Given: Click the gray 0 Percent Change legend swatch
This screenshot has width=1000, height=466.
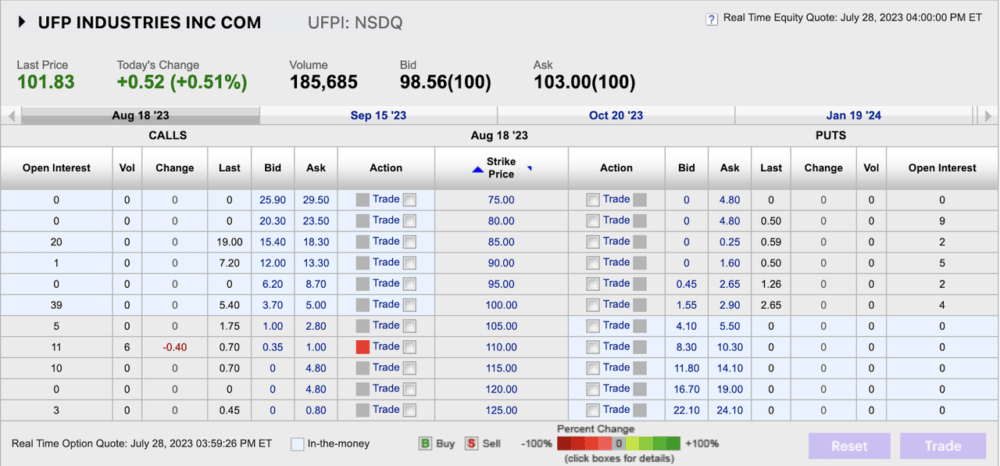Looking at the screenshot, I should pos(619,444).
